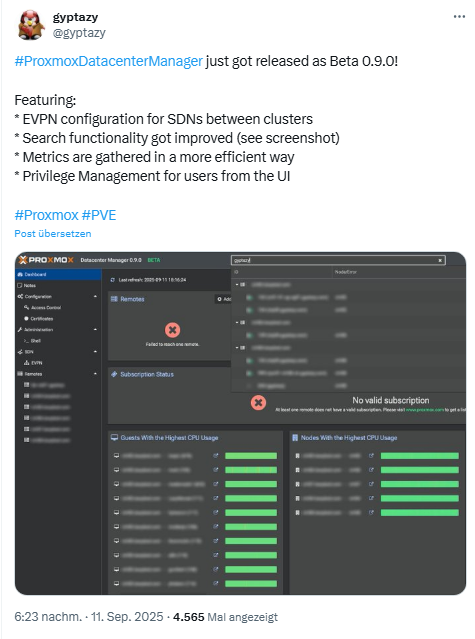Click the Access Control key icon
The height and width of the screenshot is (639, 475).
coord(26,307)
